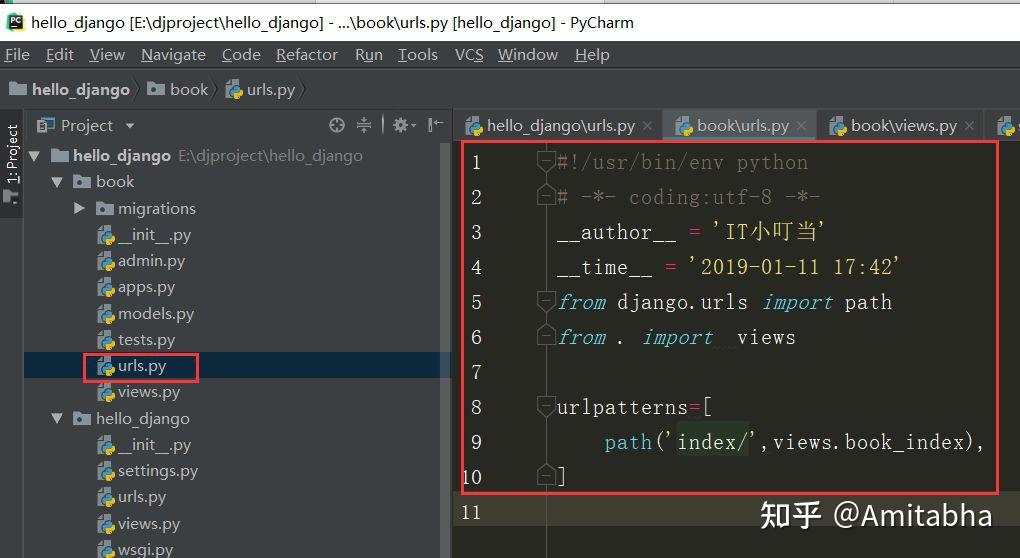Open Project panel settings gear
The width and height of the screenshot is (1020, 558).
click(403, 125)
